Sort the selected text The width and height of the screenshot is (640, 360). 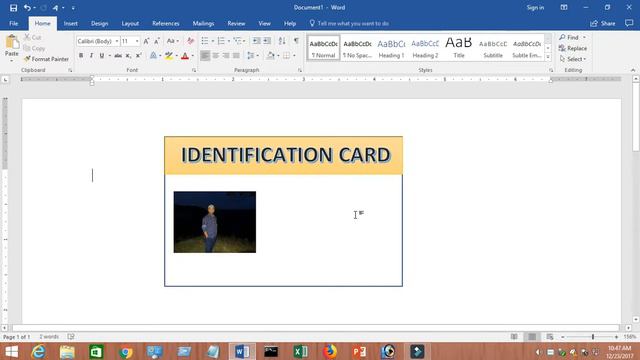point(282,41)
